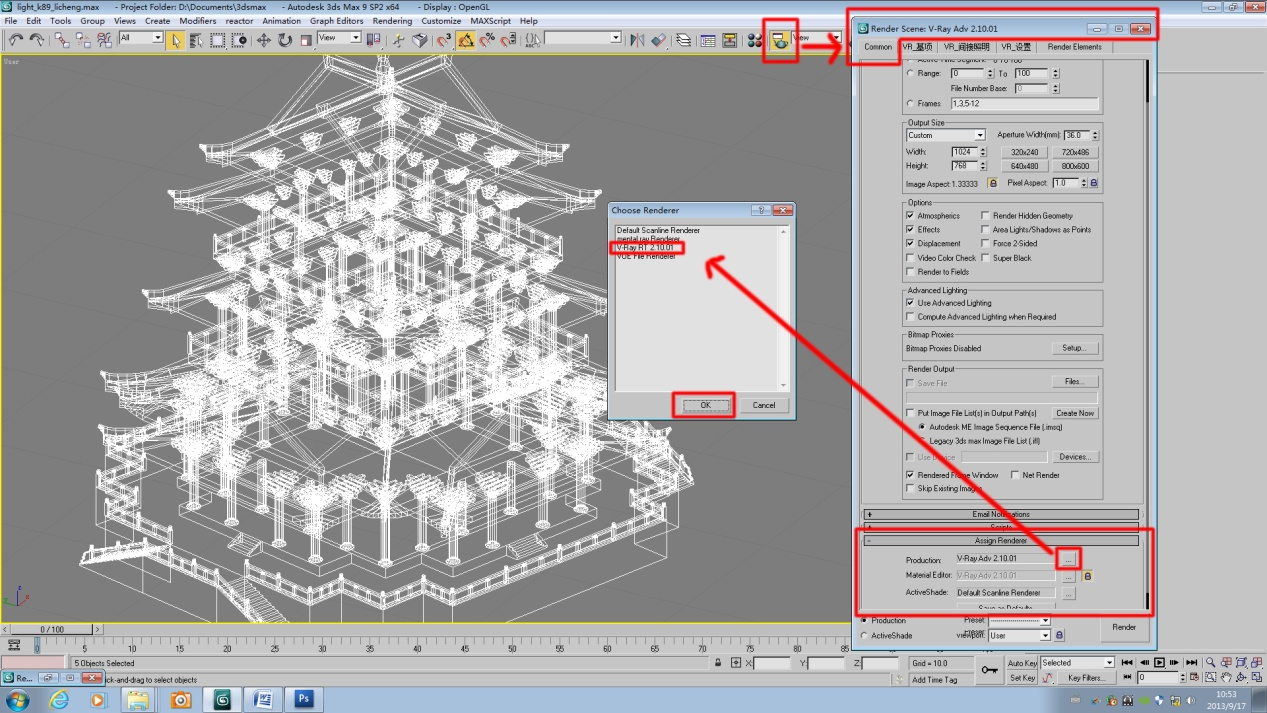Select the 640x480 preset button

coord(1024,166)
